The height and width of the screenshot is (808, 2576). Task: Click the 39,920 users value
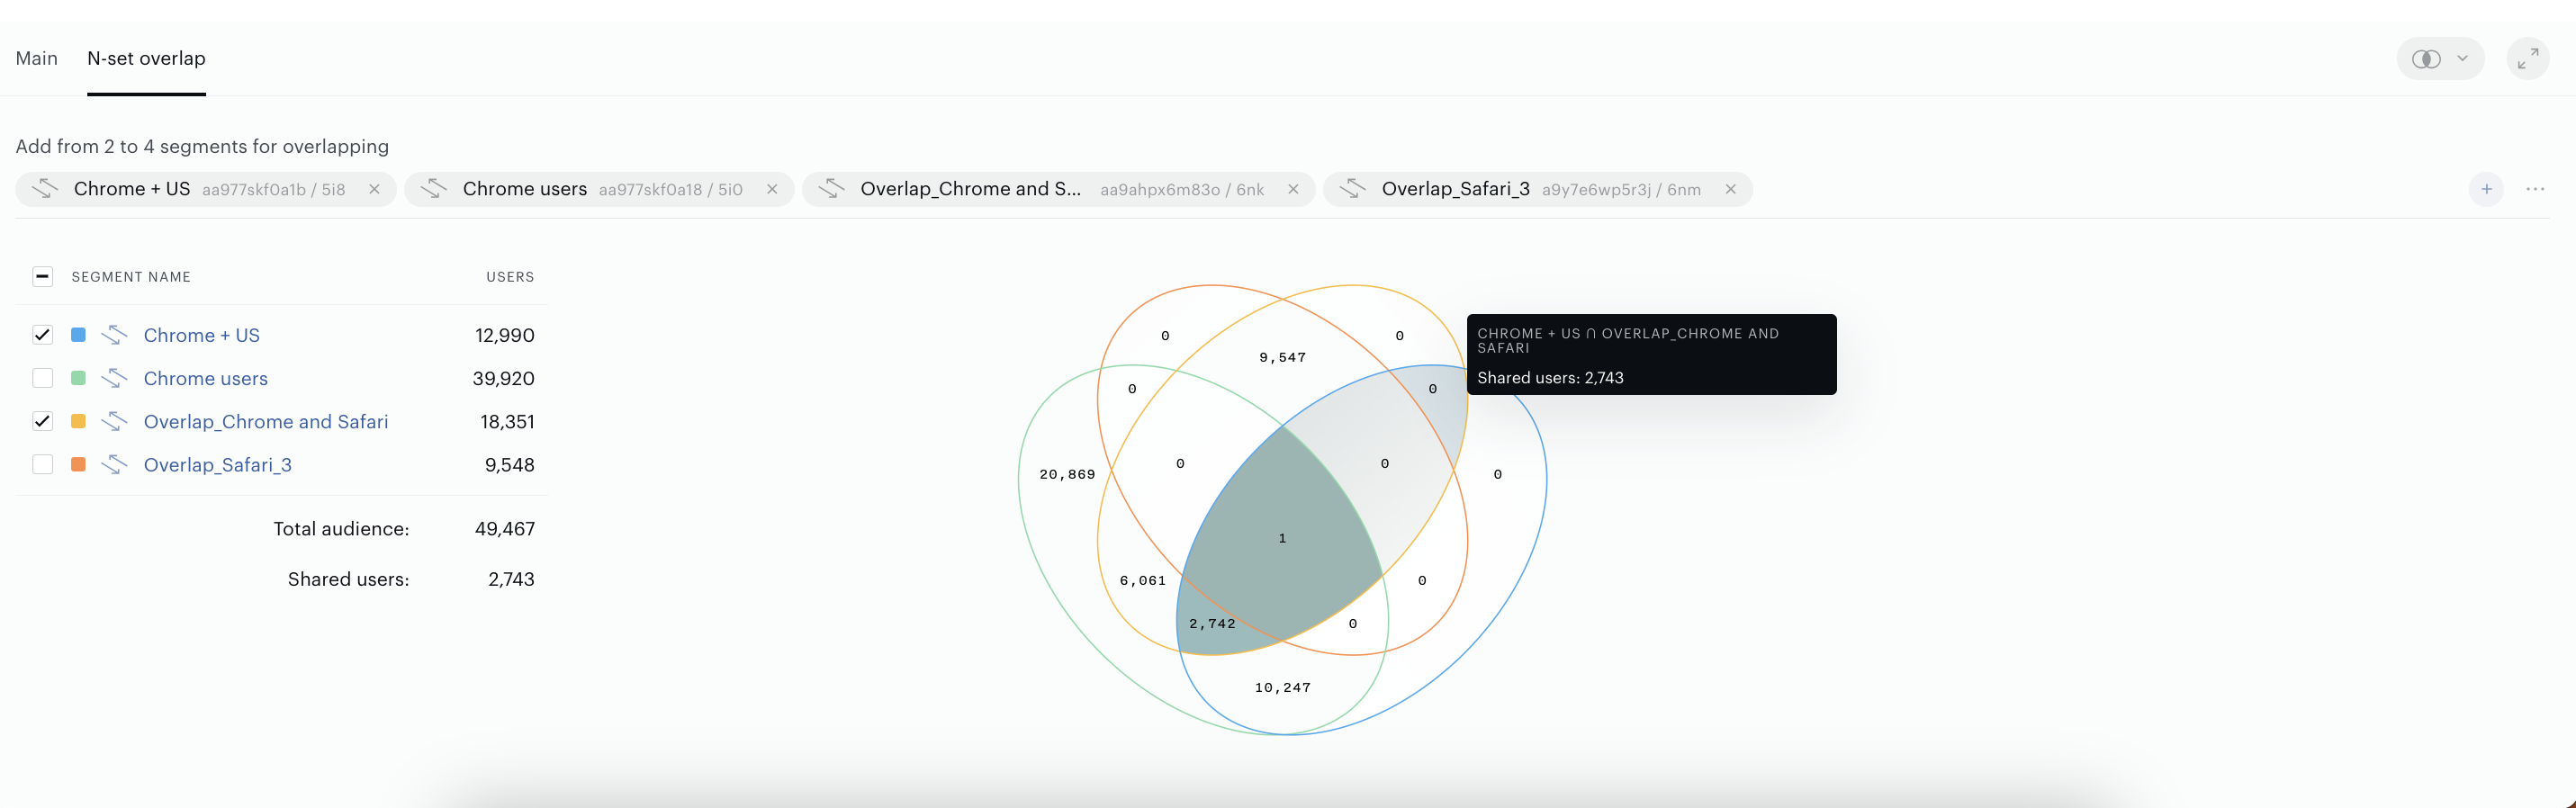click(503, 378)
